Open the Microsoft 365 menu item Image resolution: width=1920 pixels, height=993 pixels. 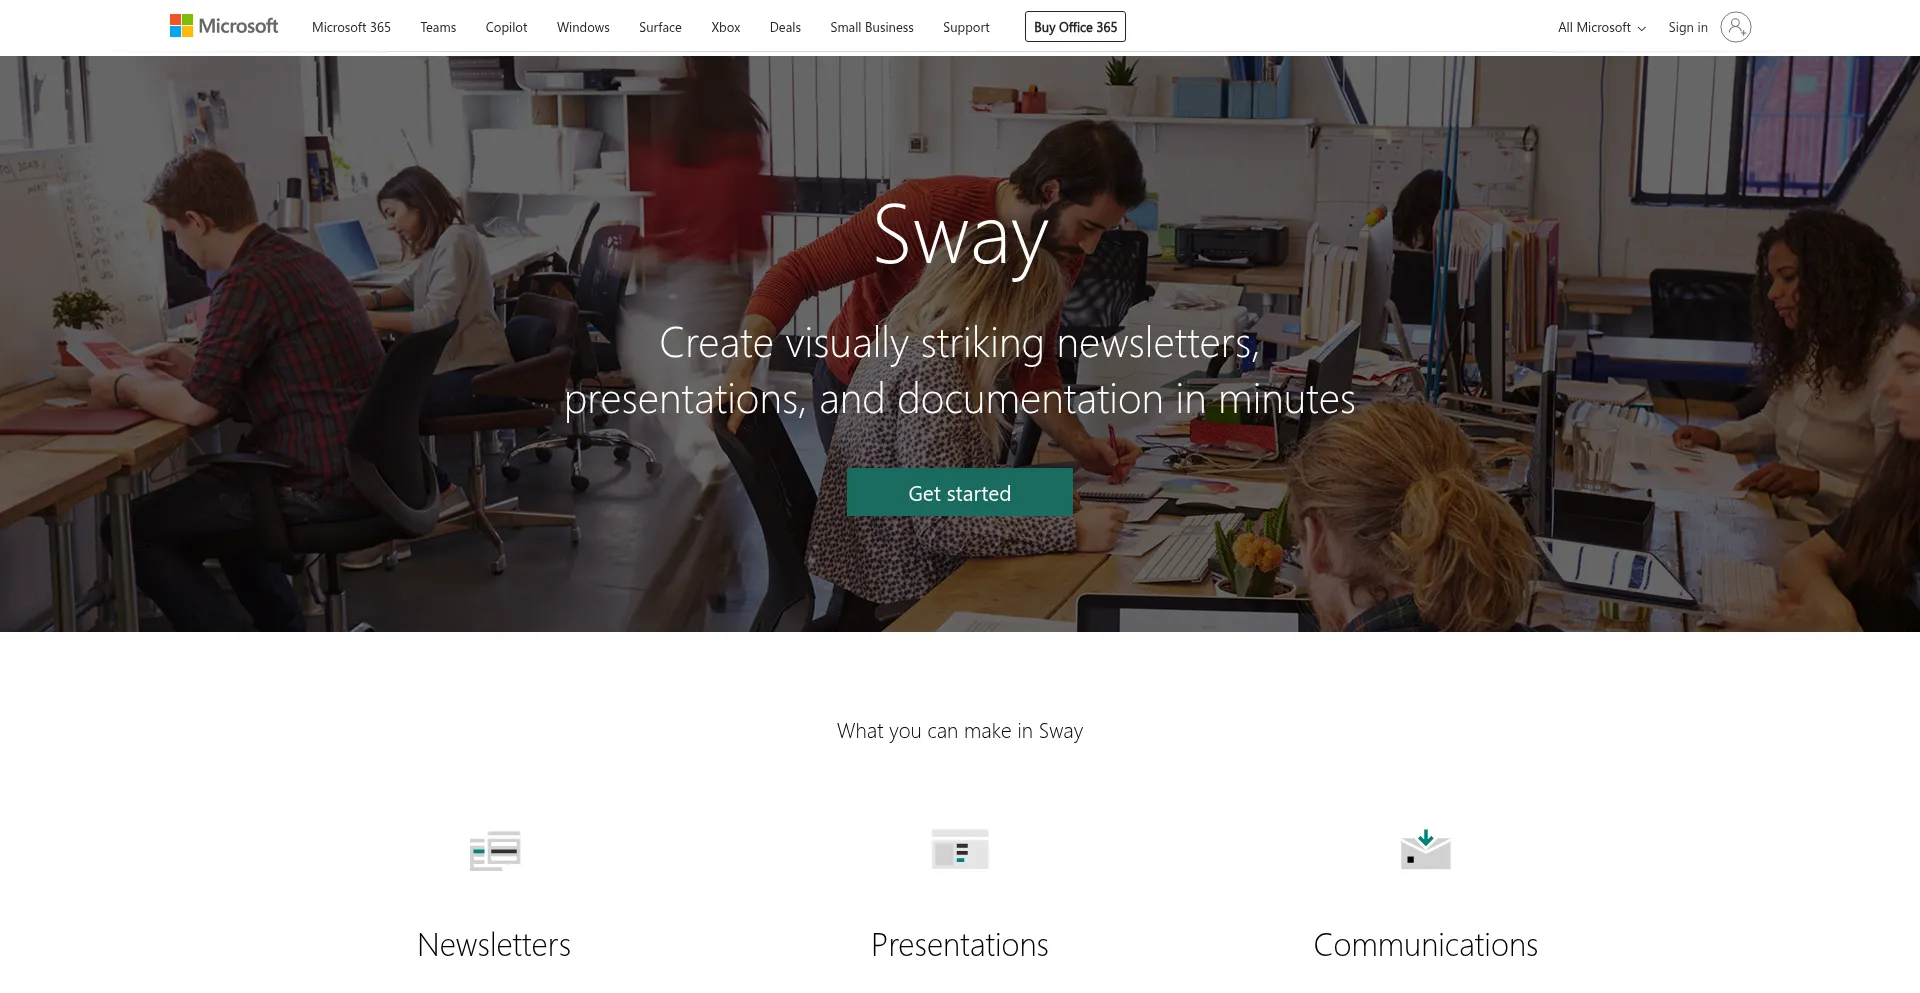click(x=351, y=27)
